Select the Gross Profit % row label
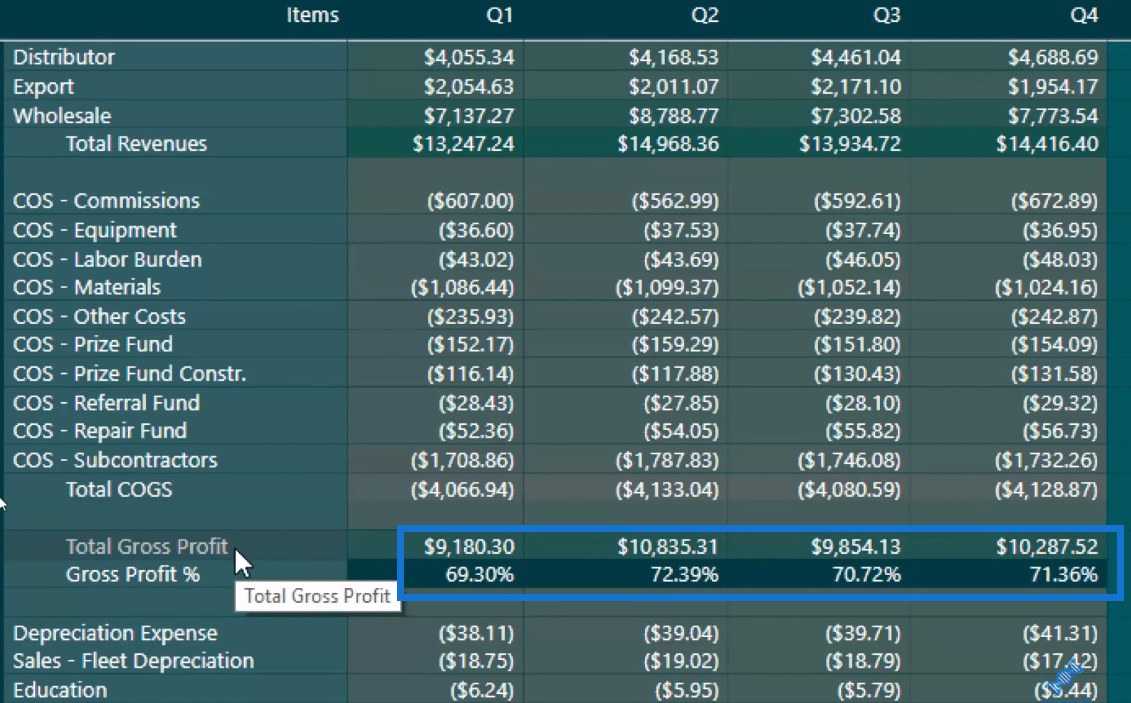The image size is (1131, 703). click(x=133, y=575)
